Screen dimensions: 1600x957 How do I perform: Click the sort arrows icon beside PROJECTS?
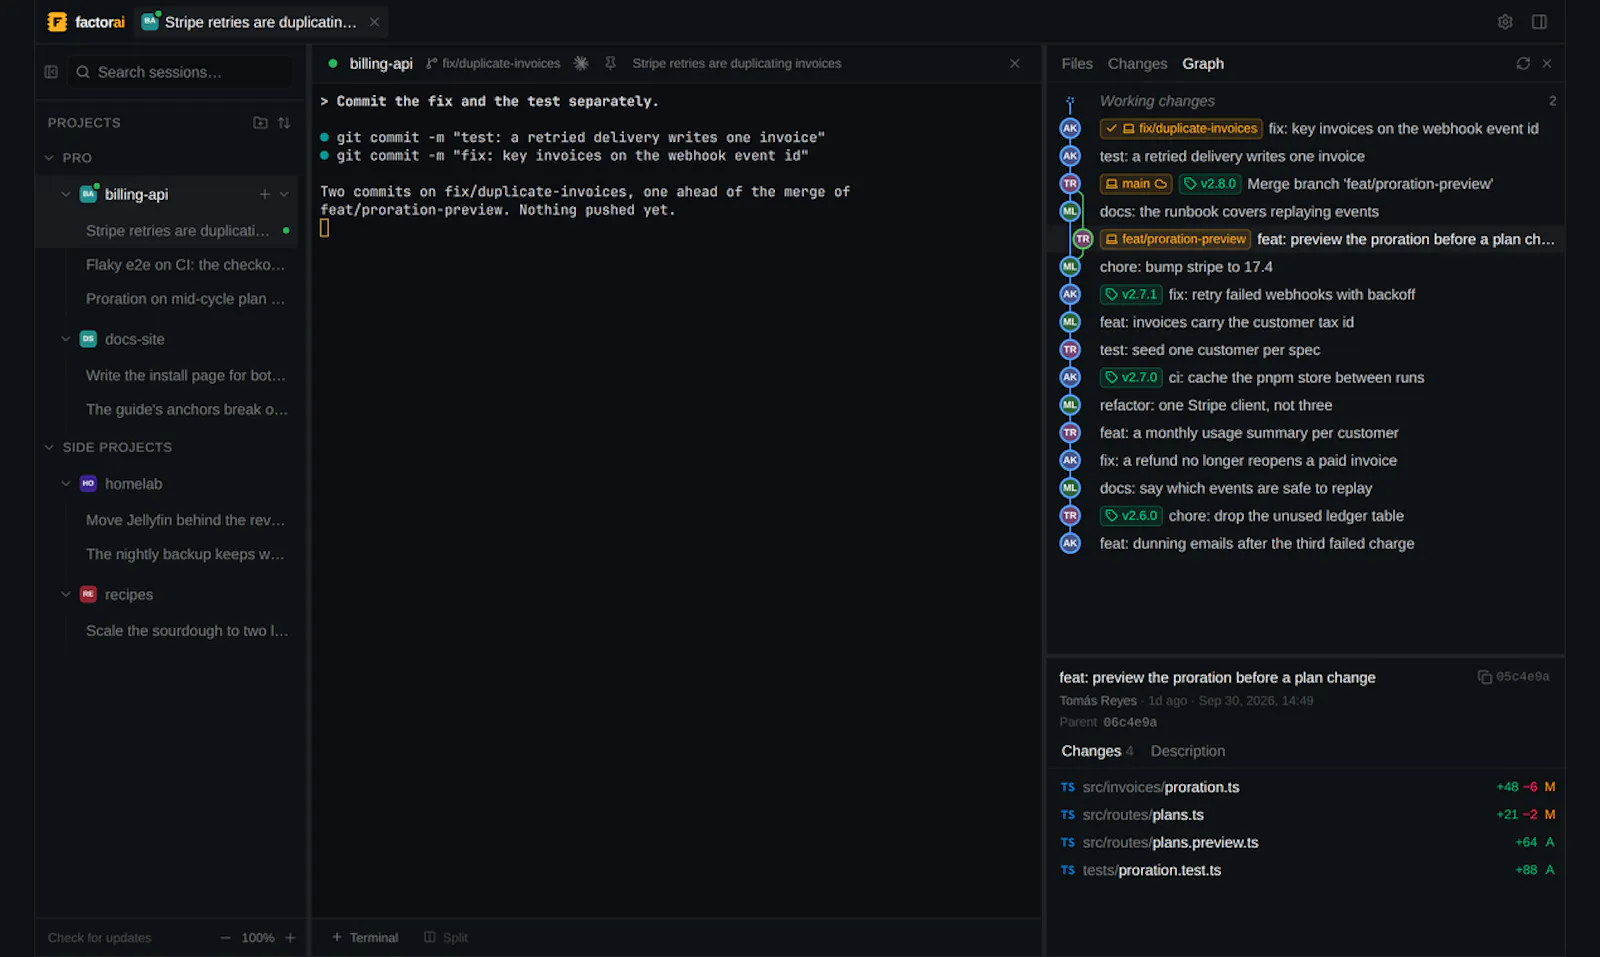[284, 122]
